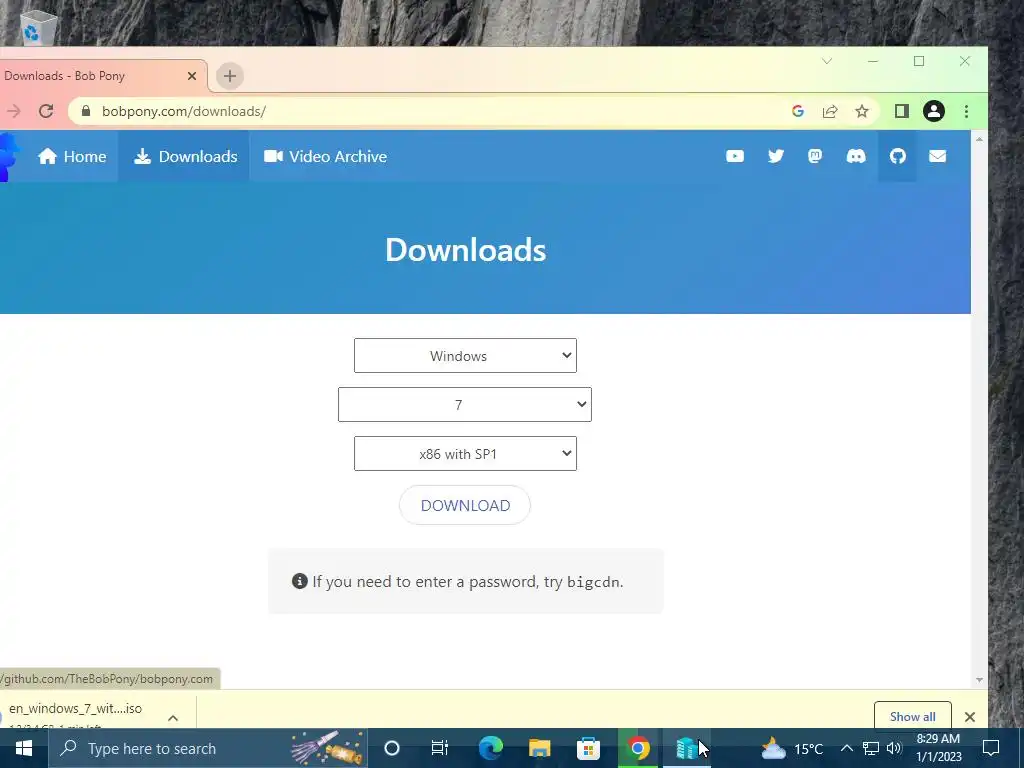This screenshot has width=1024, height=768.
Task: Toggle the Chrome side panel icon
Action: 902,111
